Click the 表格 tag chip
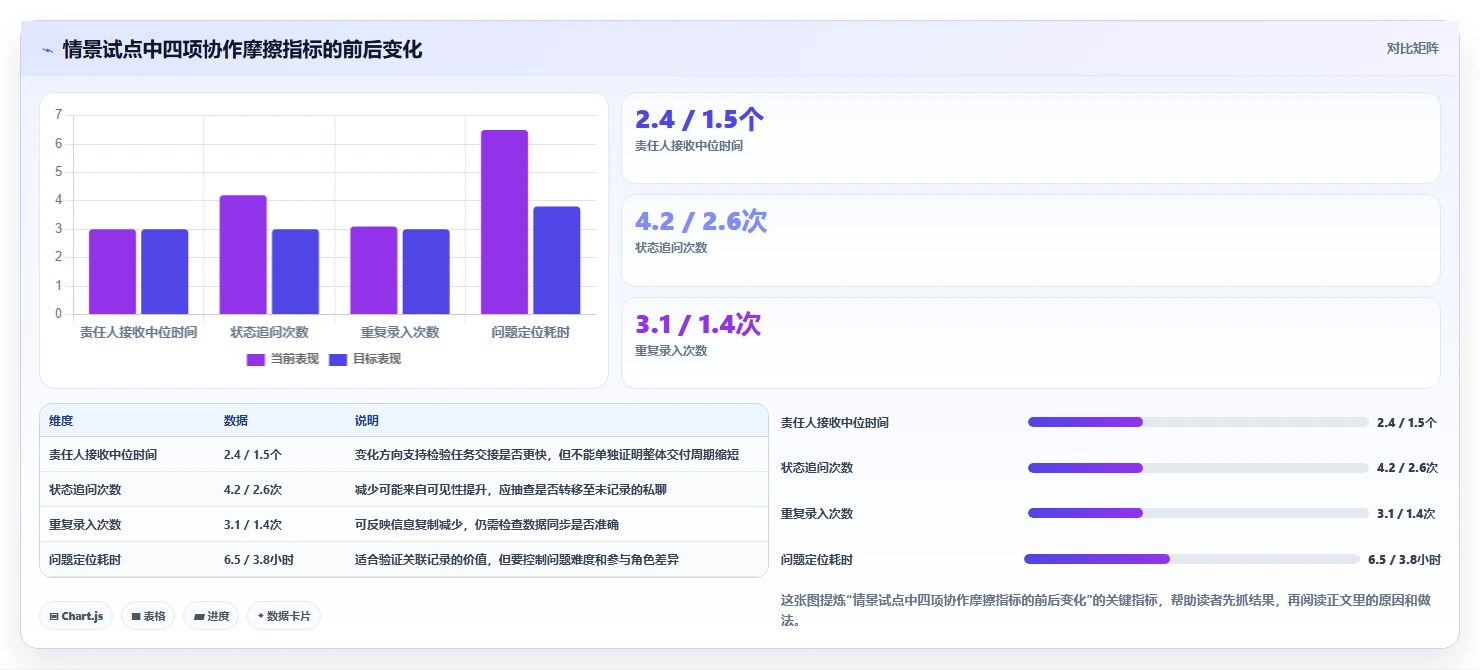Screen dimensions: 1480x670 [149, 616]
